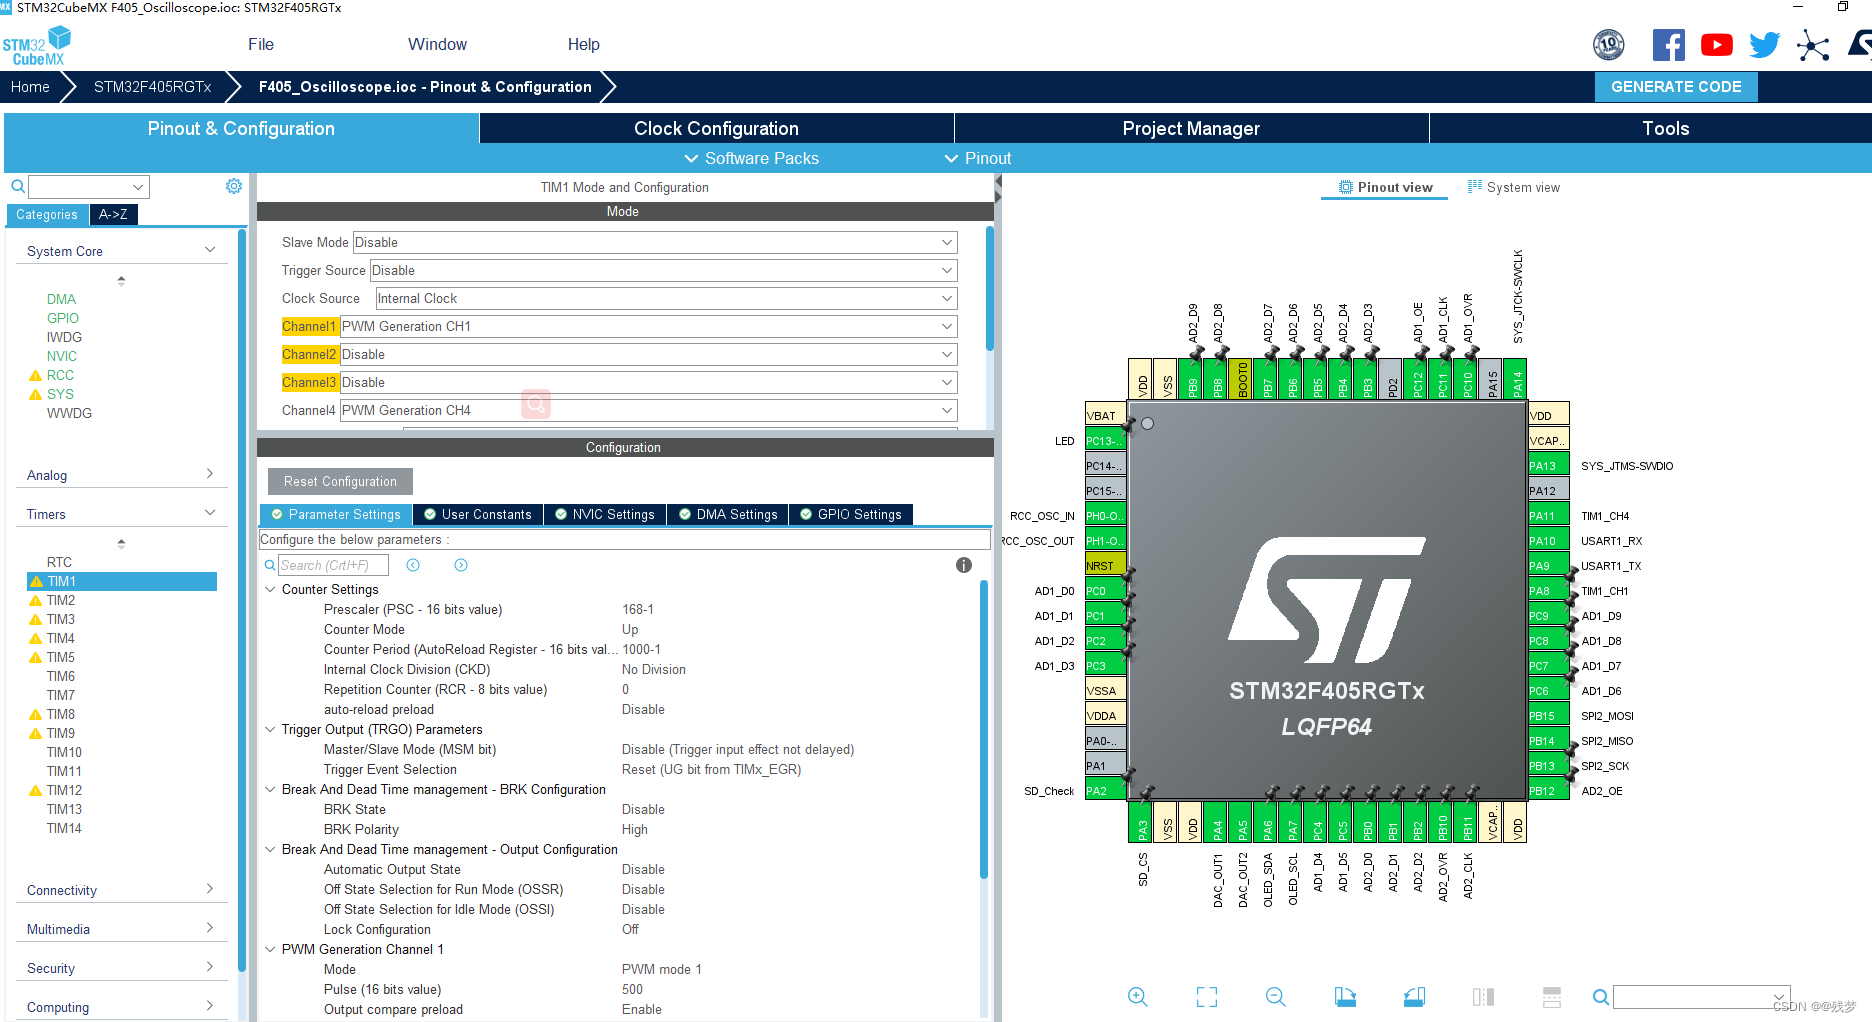Image resolution: width=1872 pixels, height=1022 pixels.
Task: Collapse the mode panel arrow handle
Action: (x=998, y=190)
